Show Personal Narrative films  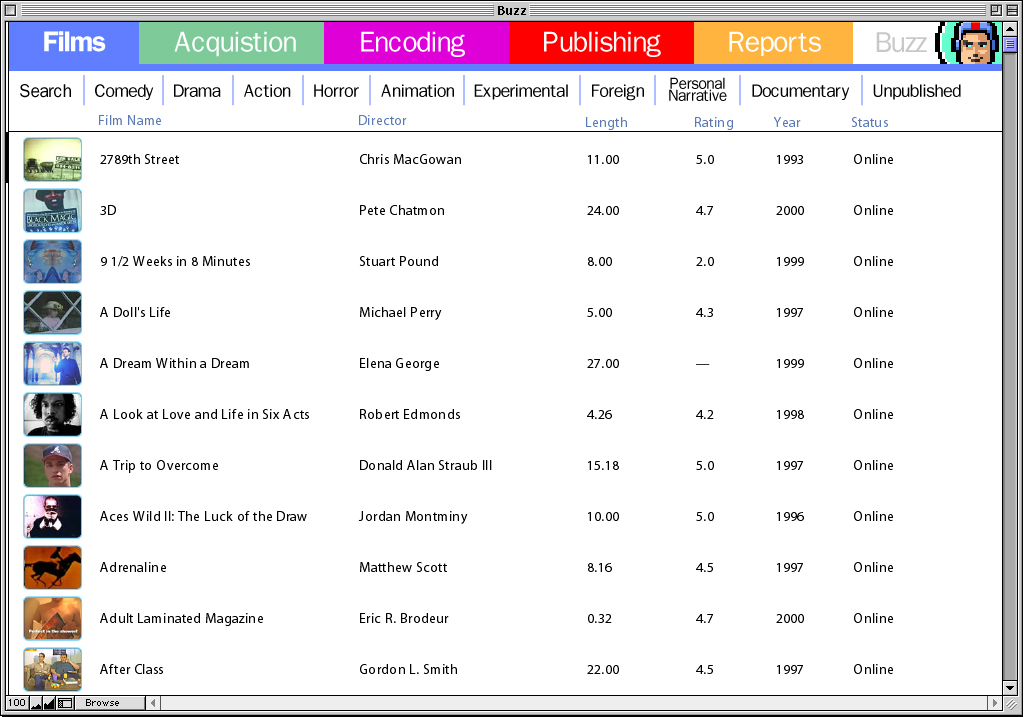tap(697, 90)
